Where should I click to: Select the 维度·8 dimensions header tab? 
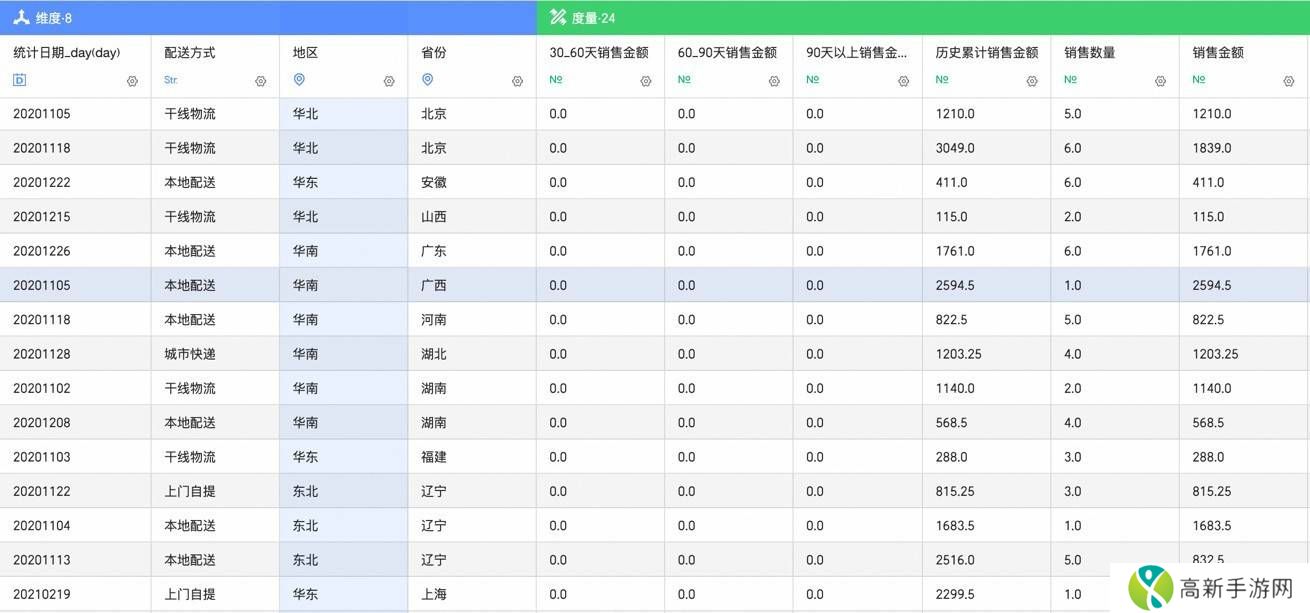point(42,18)
